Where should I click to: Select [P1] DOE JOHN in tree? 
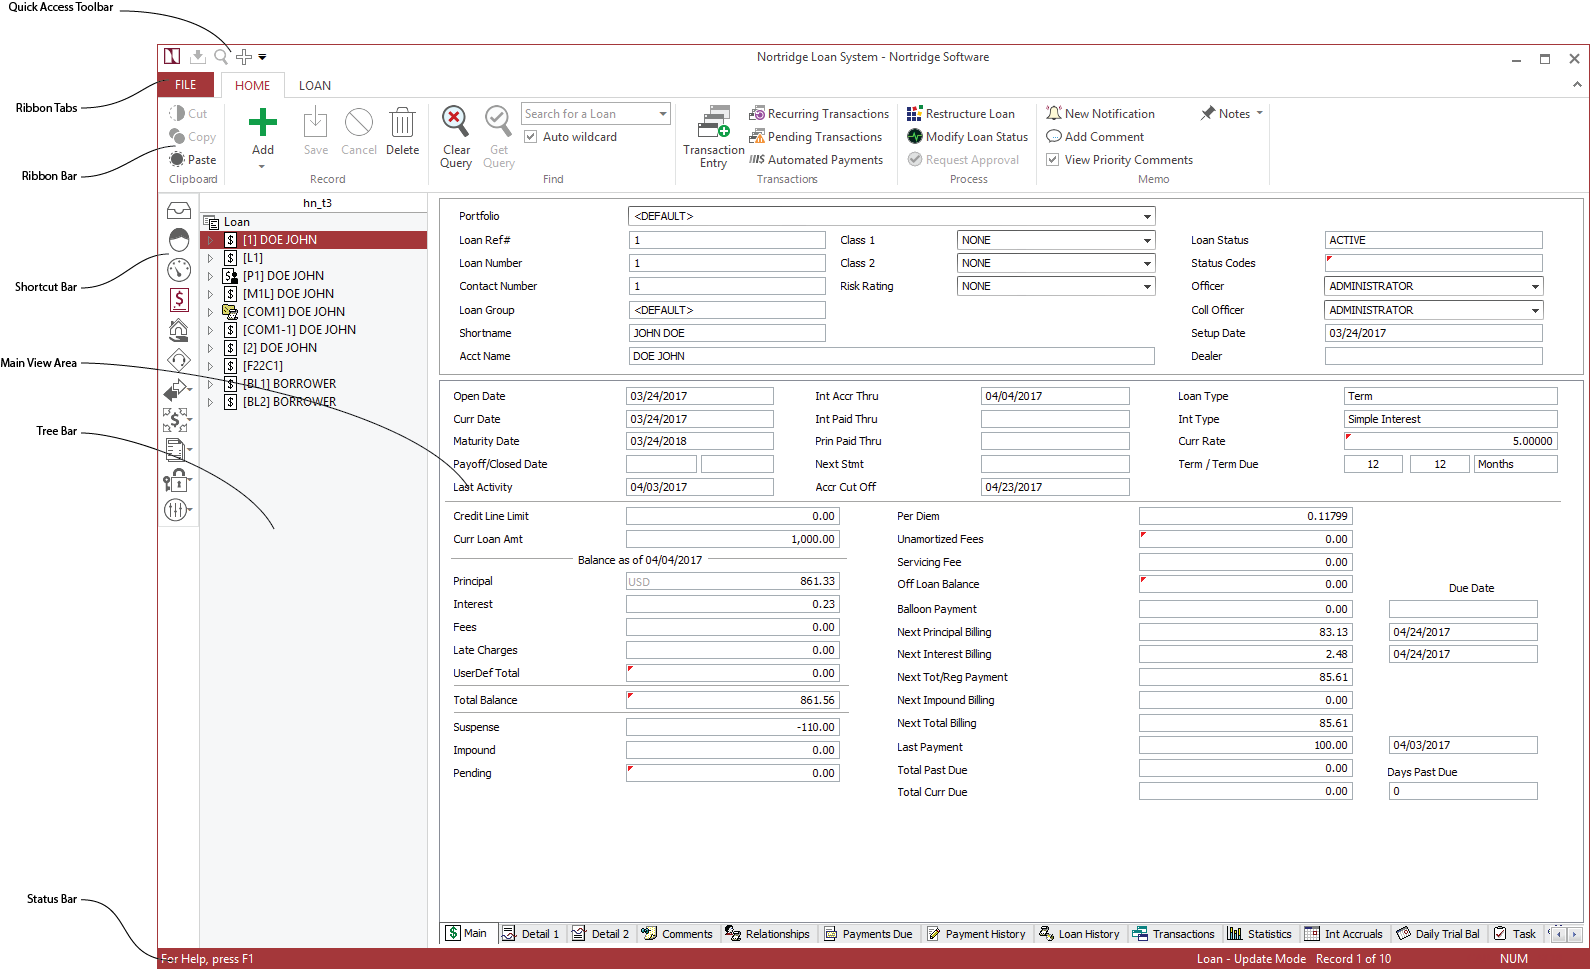coord(283,276)
